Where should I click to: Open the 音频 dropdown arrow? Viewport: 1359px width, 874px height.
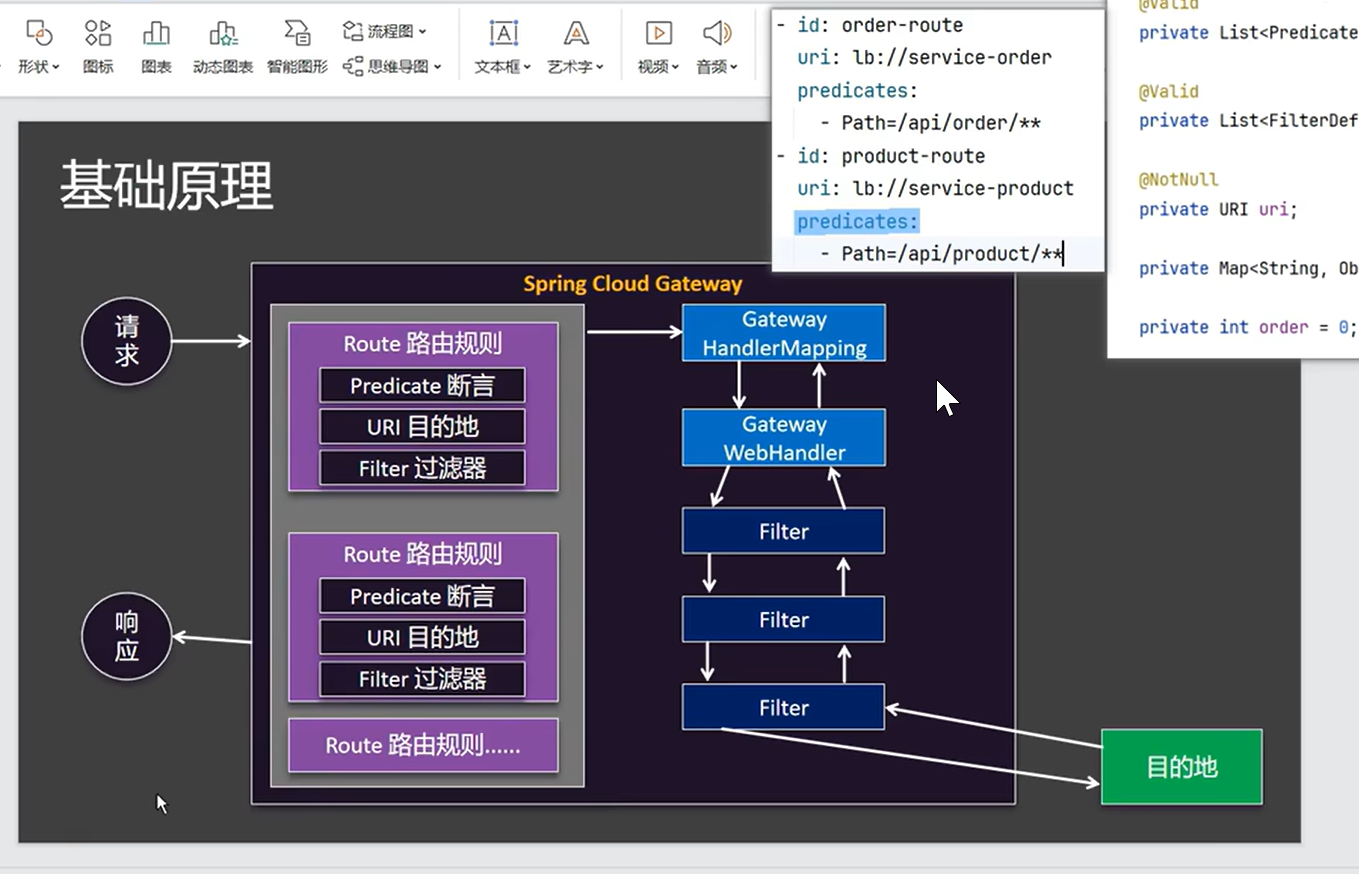click(x=734, y=68)
